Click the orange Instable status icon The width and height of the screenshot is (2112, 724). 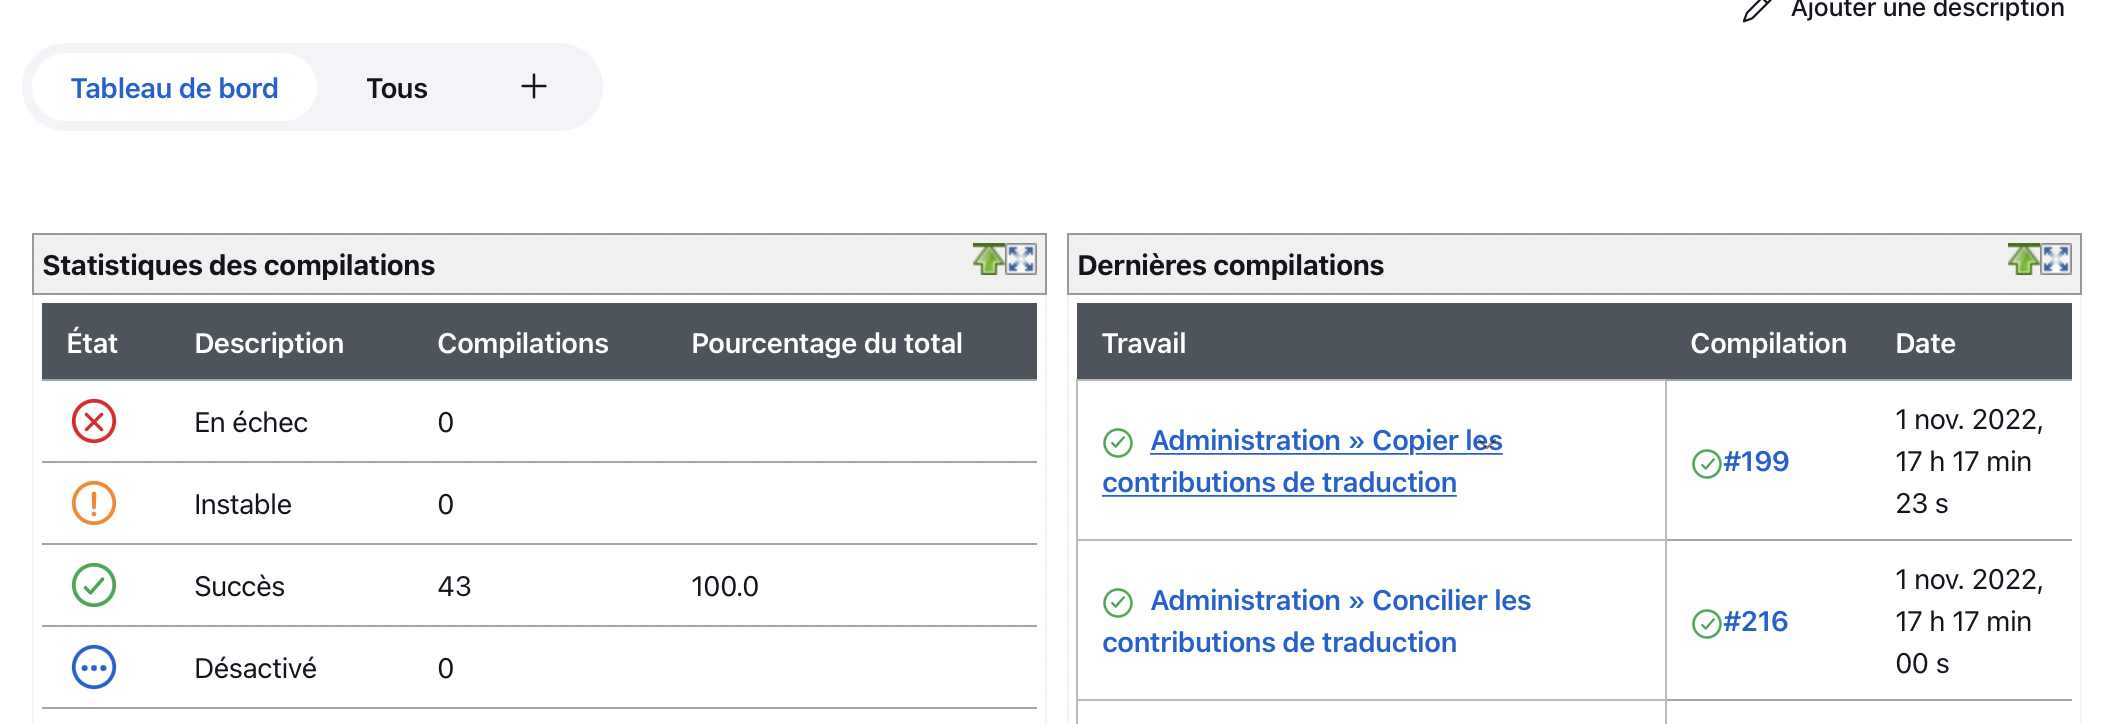(94, 504)
